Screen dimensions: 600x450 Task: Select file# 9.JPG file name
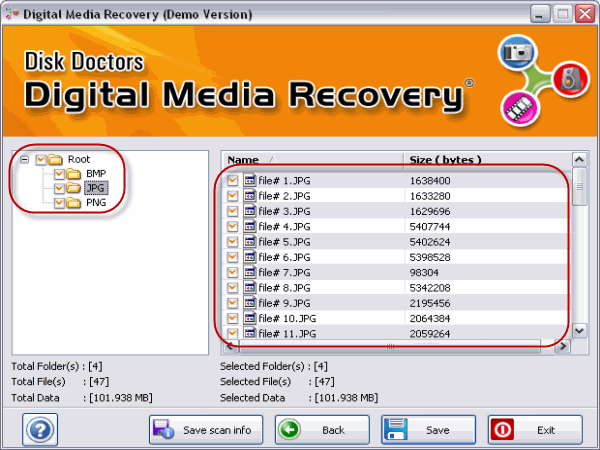(284, 303)
